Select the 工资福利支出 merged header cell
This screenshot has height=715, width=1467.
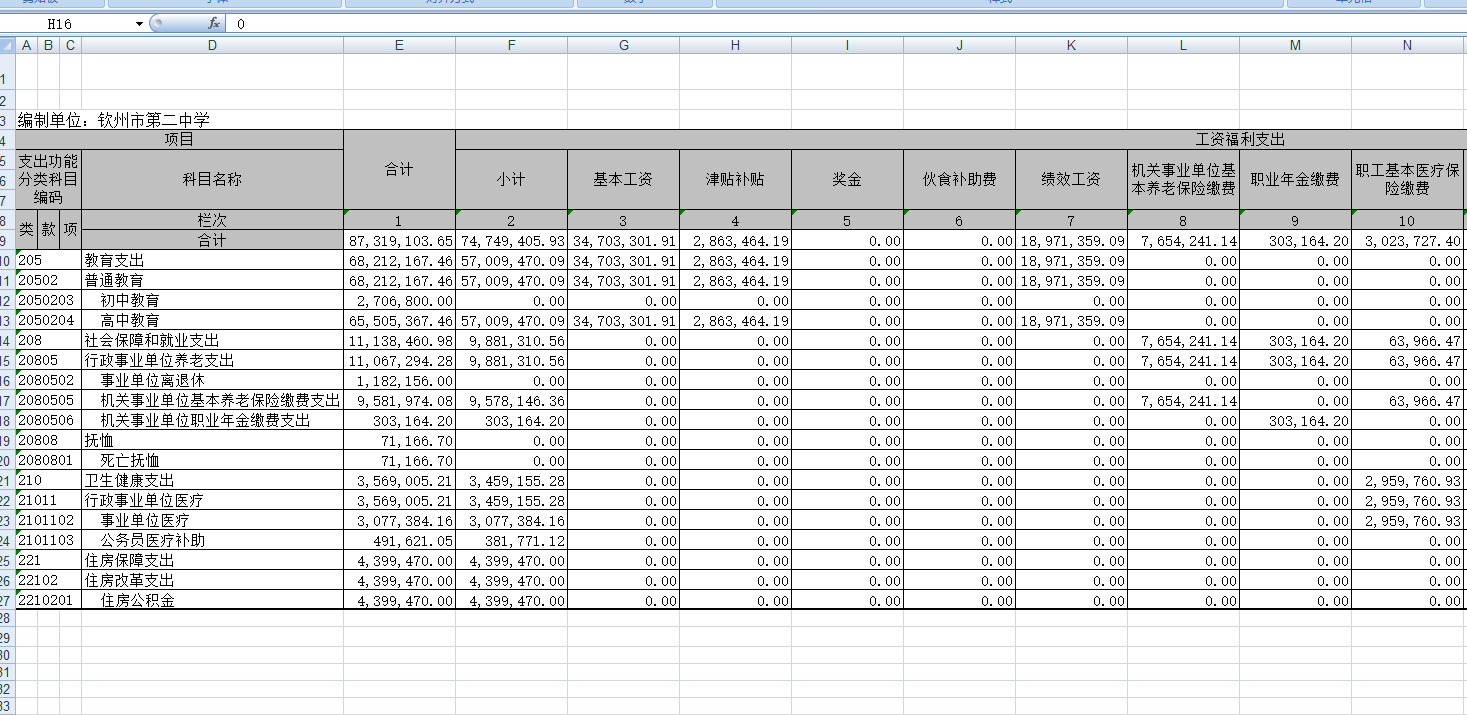click(x=960, y=140)
